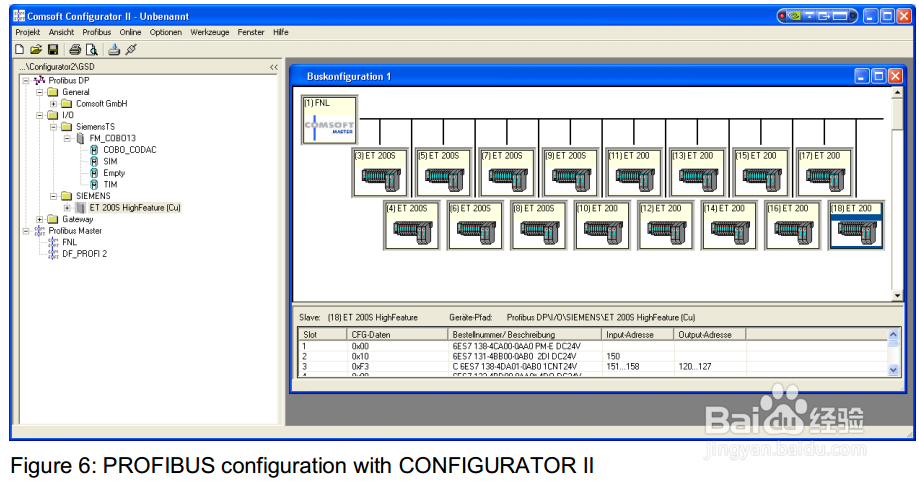This screenshot has height=481, width=919.
Task: Select Empty module in tree
Action: pyautogui.click(x=114, y=173)
